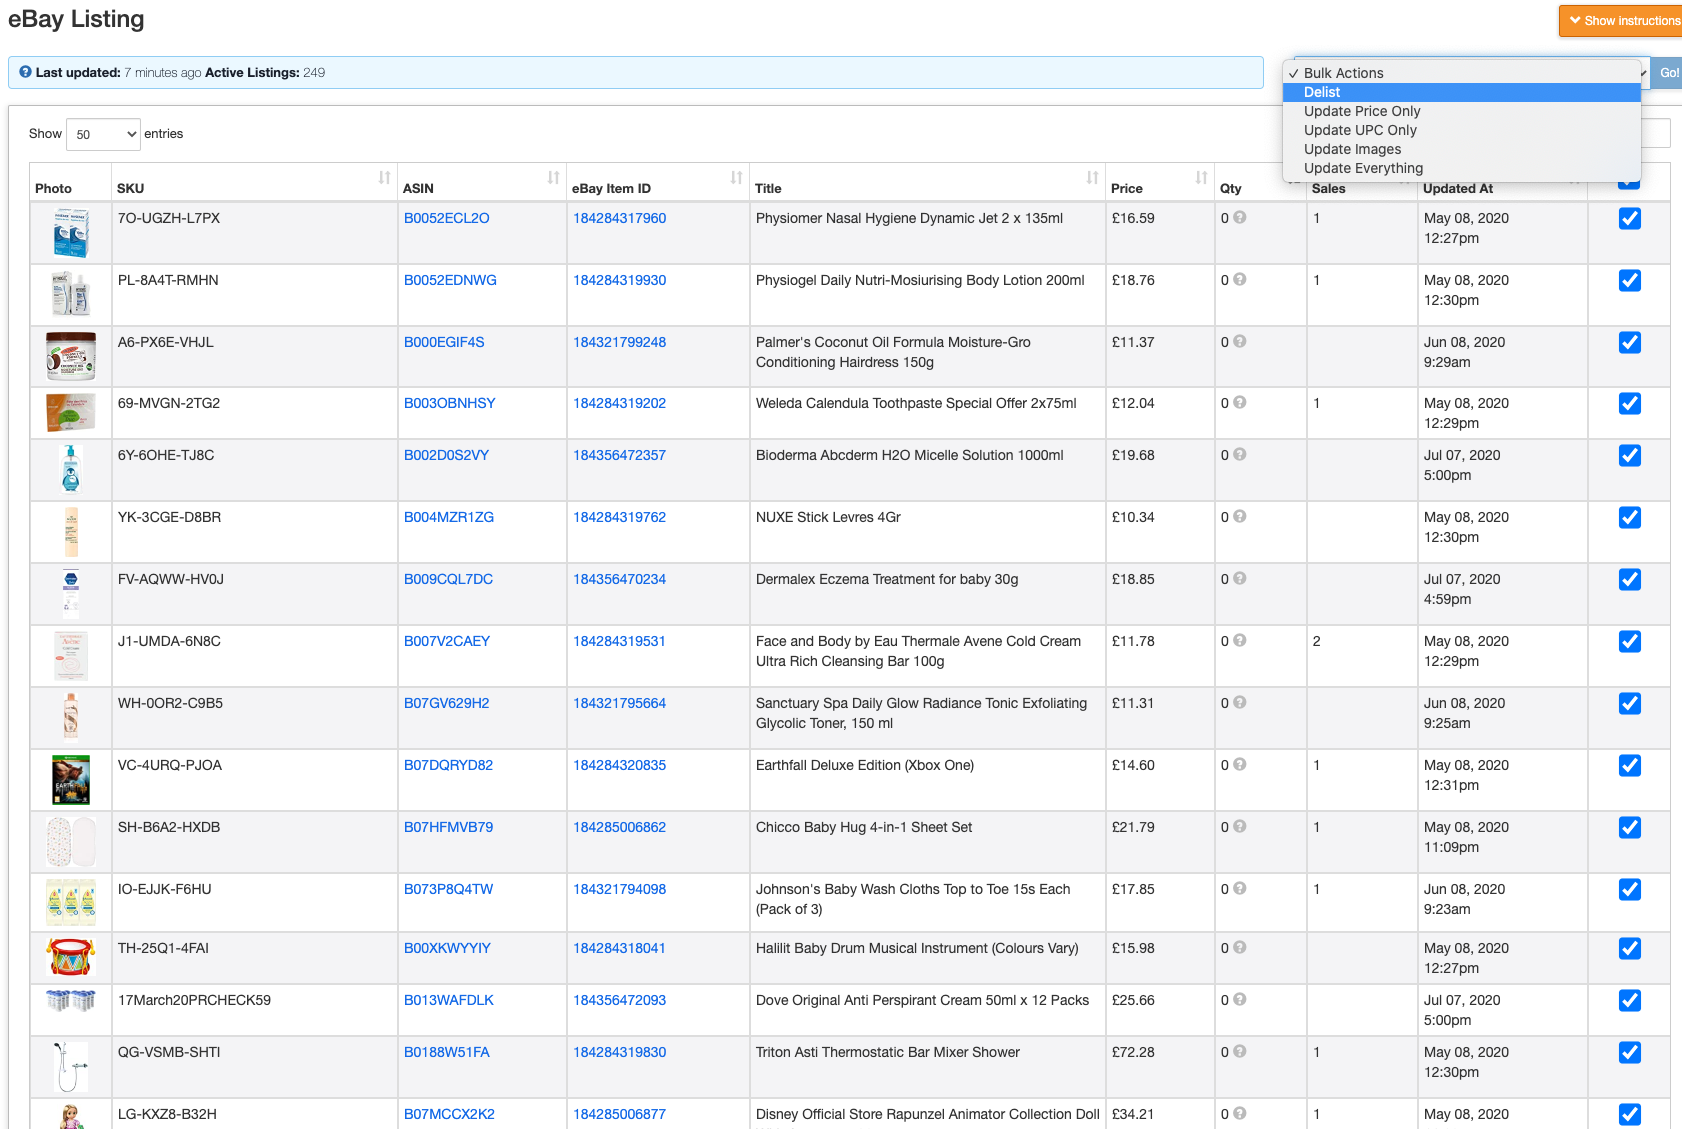Image resolution: width=1682 pixels, height=1129 pixels.
Task: Sort table by ASIN column arrows
Action: point(553,178)
